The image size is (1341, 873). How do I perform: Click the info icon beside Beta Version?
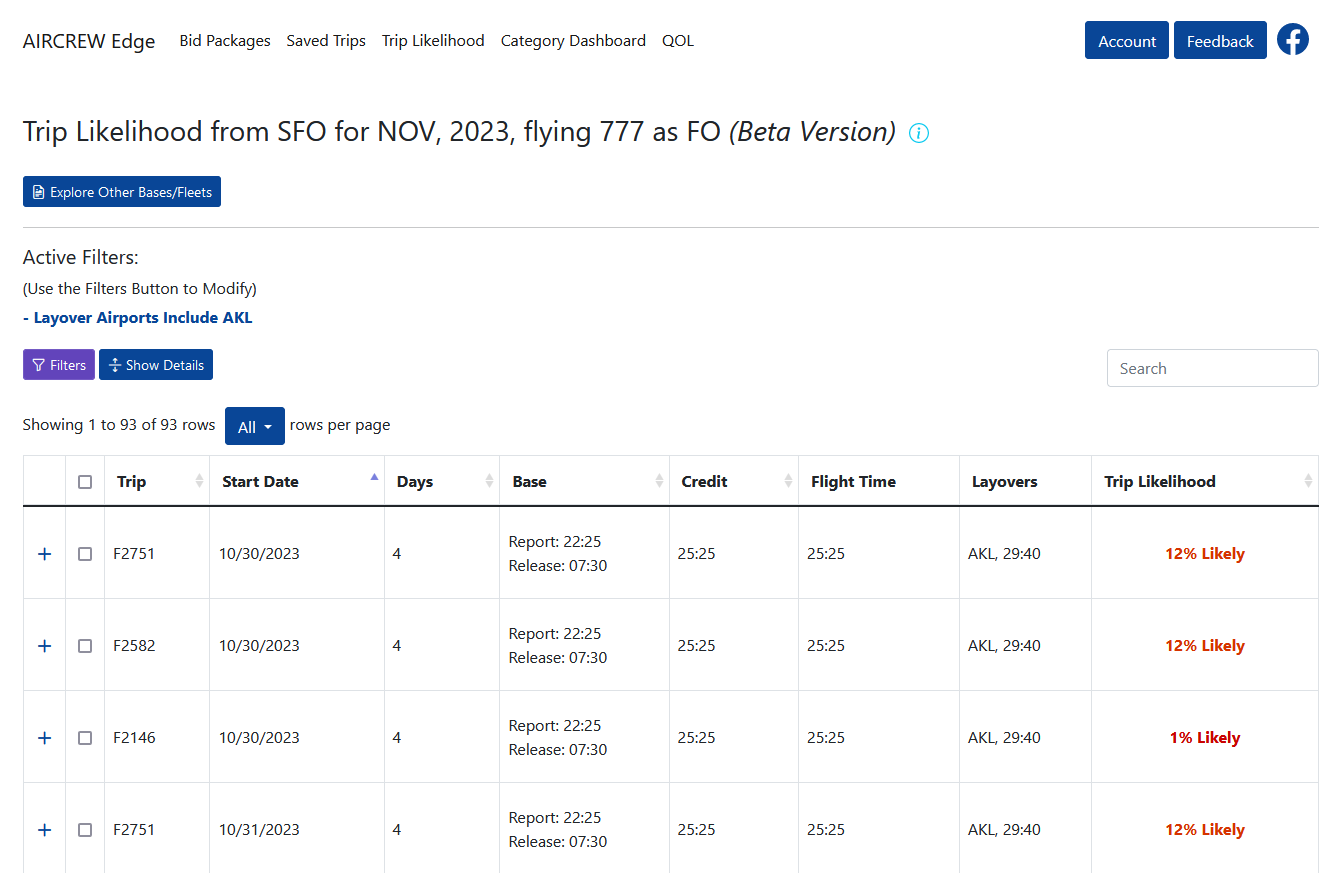coord(919,133)
